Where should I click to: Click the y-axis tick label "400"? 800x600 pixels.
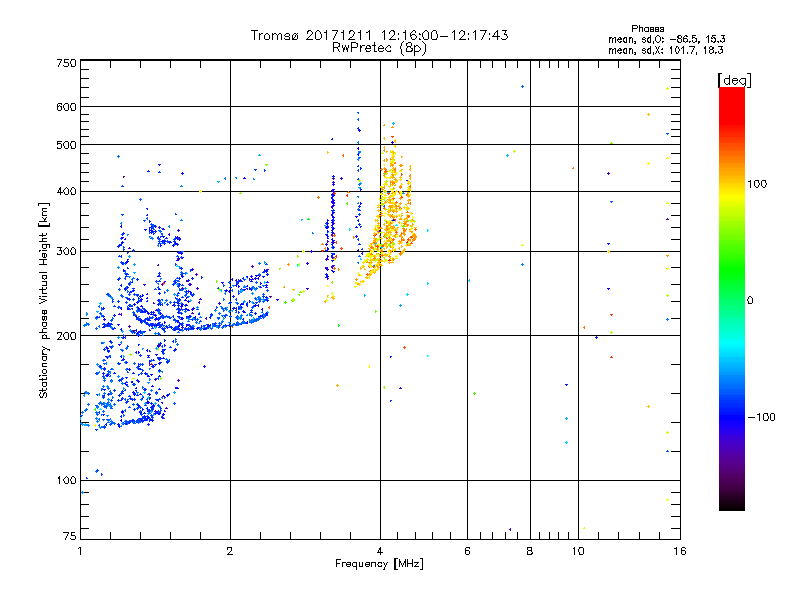67,192
